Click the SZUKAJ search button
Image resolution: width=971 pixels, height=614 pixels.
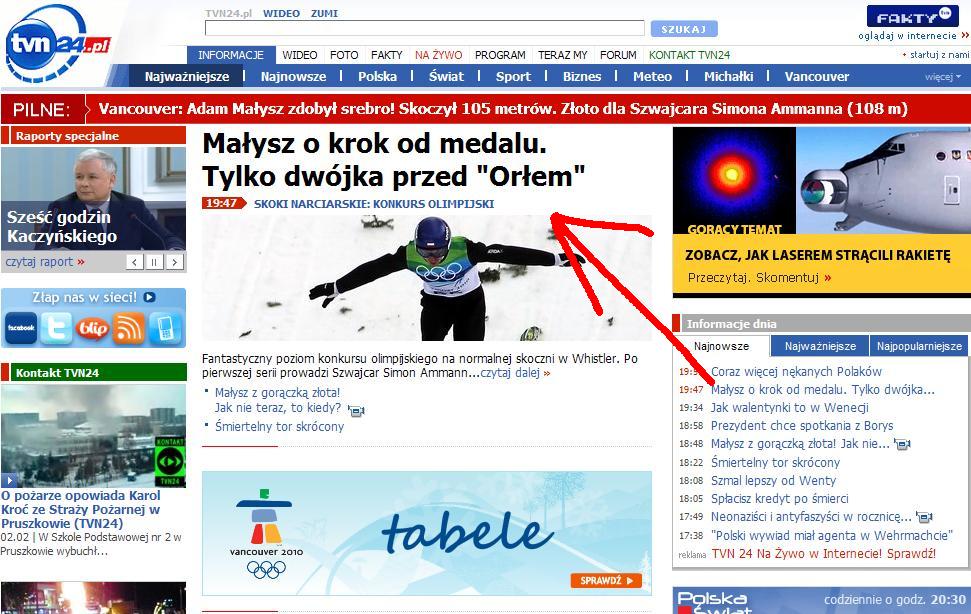[x=684, y=29]
